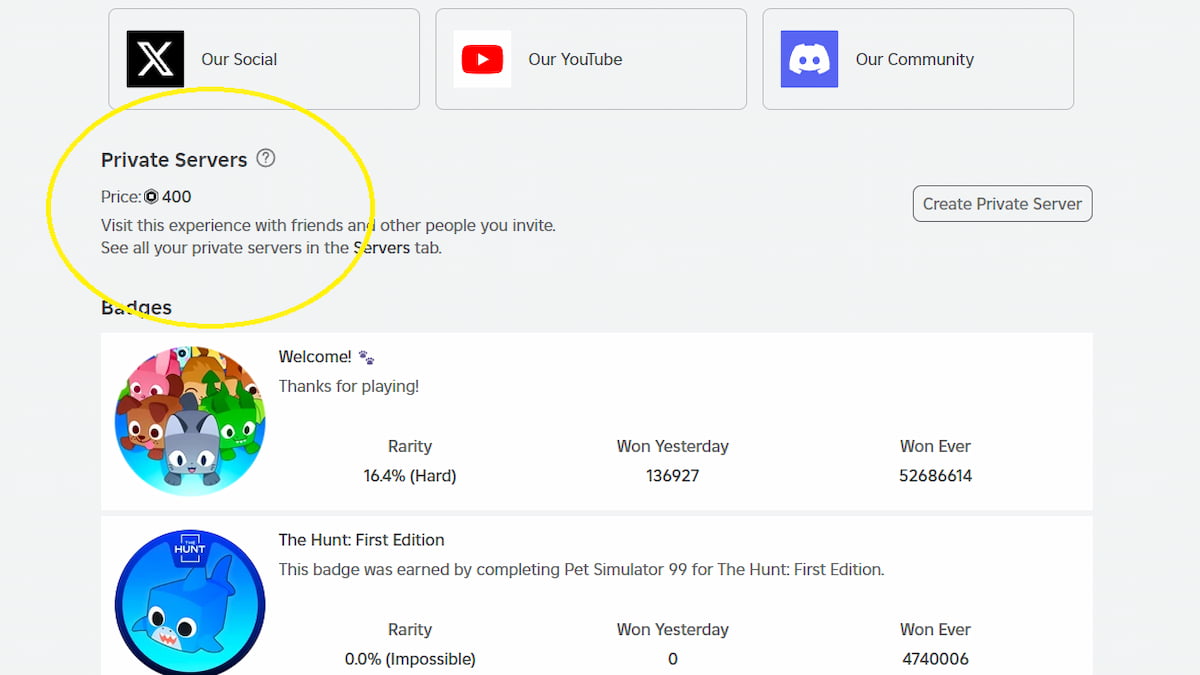Click the Robux coin icon beside the price

(x=152, y=197)
